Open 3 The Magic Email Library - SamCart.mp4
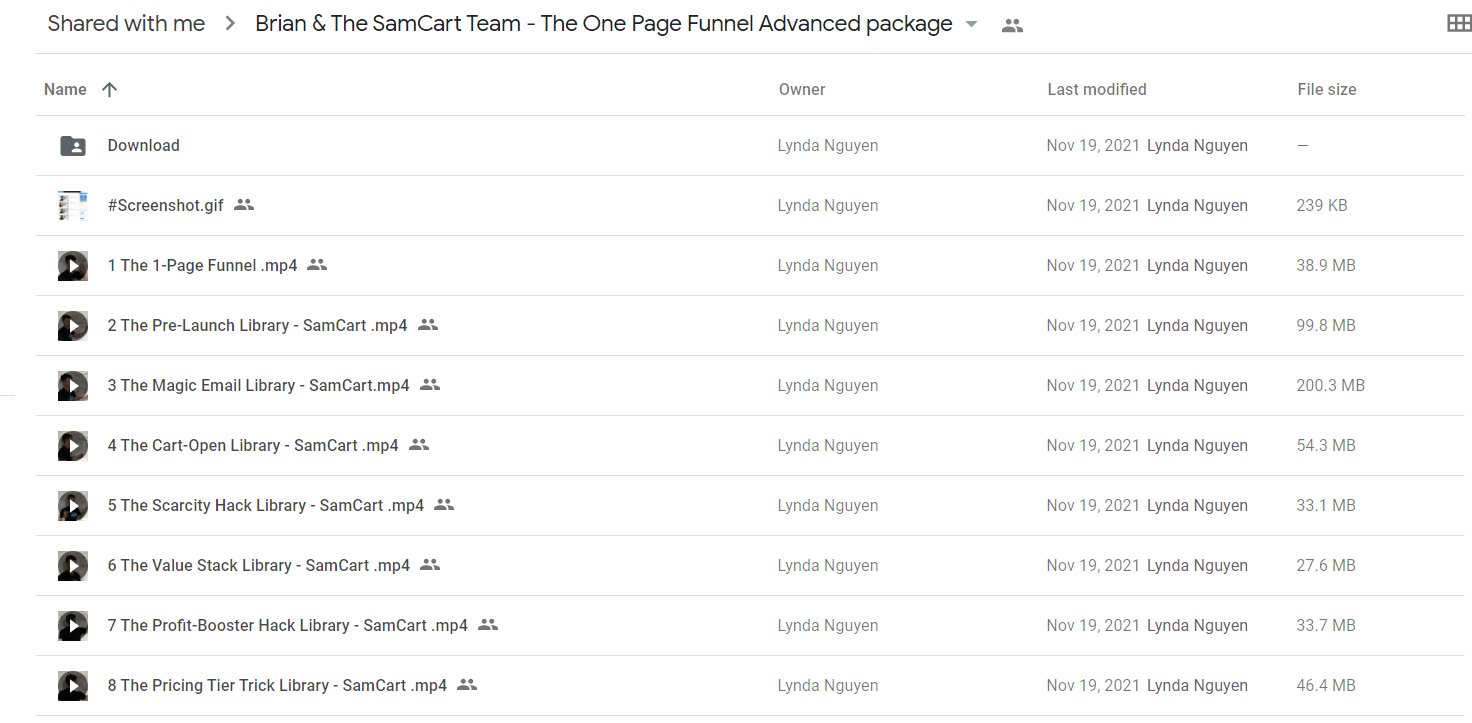 [259, 385]
